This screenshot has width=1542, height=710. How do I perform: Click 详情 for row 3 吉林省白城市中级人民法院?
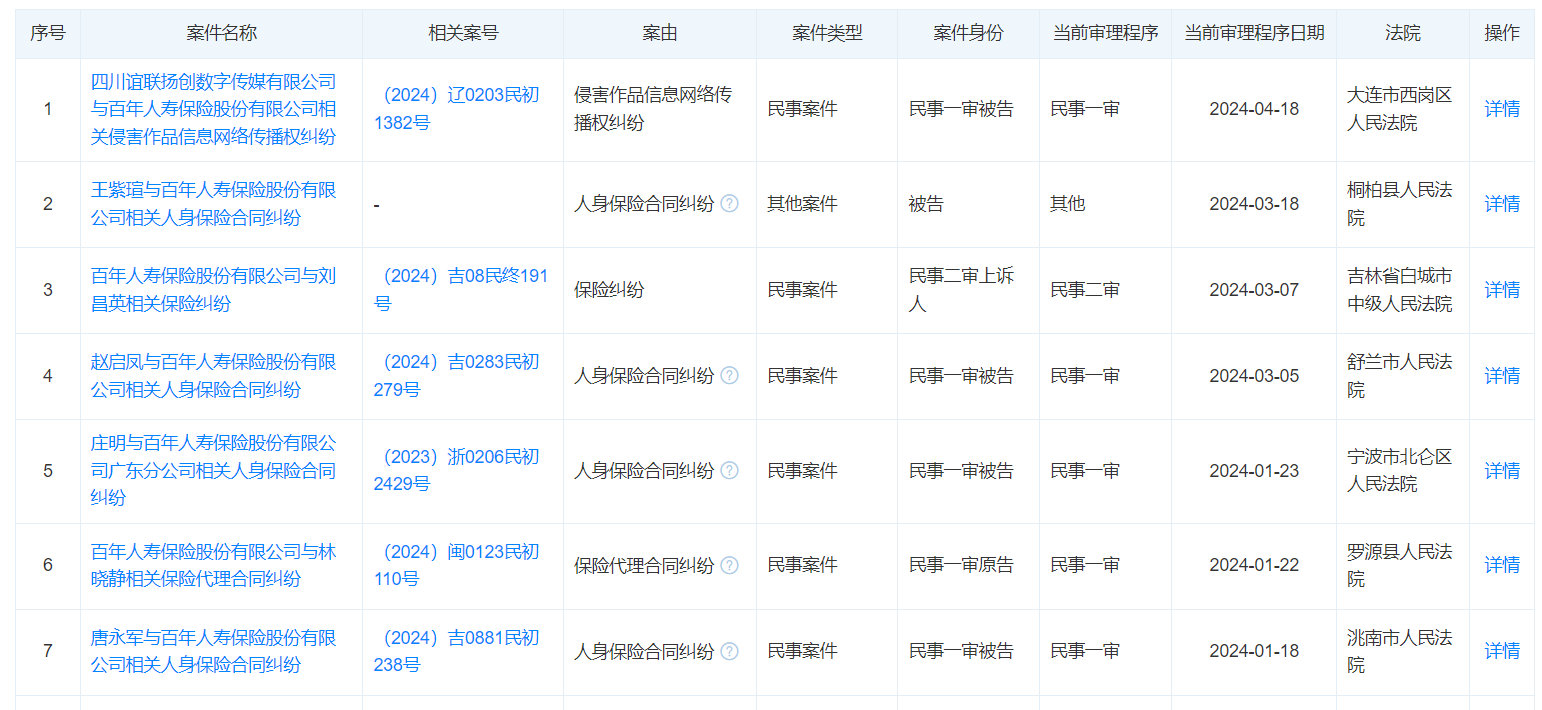[1502, 290]
